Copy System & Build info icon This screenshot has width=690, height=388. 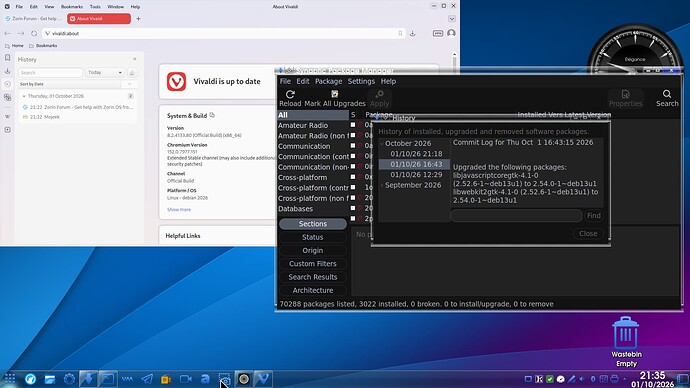(212, 115)
